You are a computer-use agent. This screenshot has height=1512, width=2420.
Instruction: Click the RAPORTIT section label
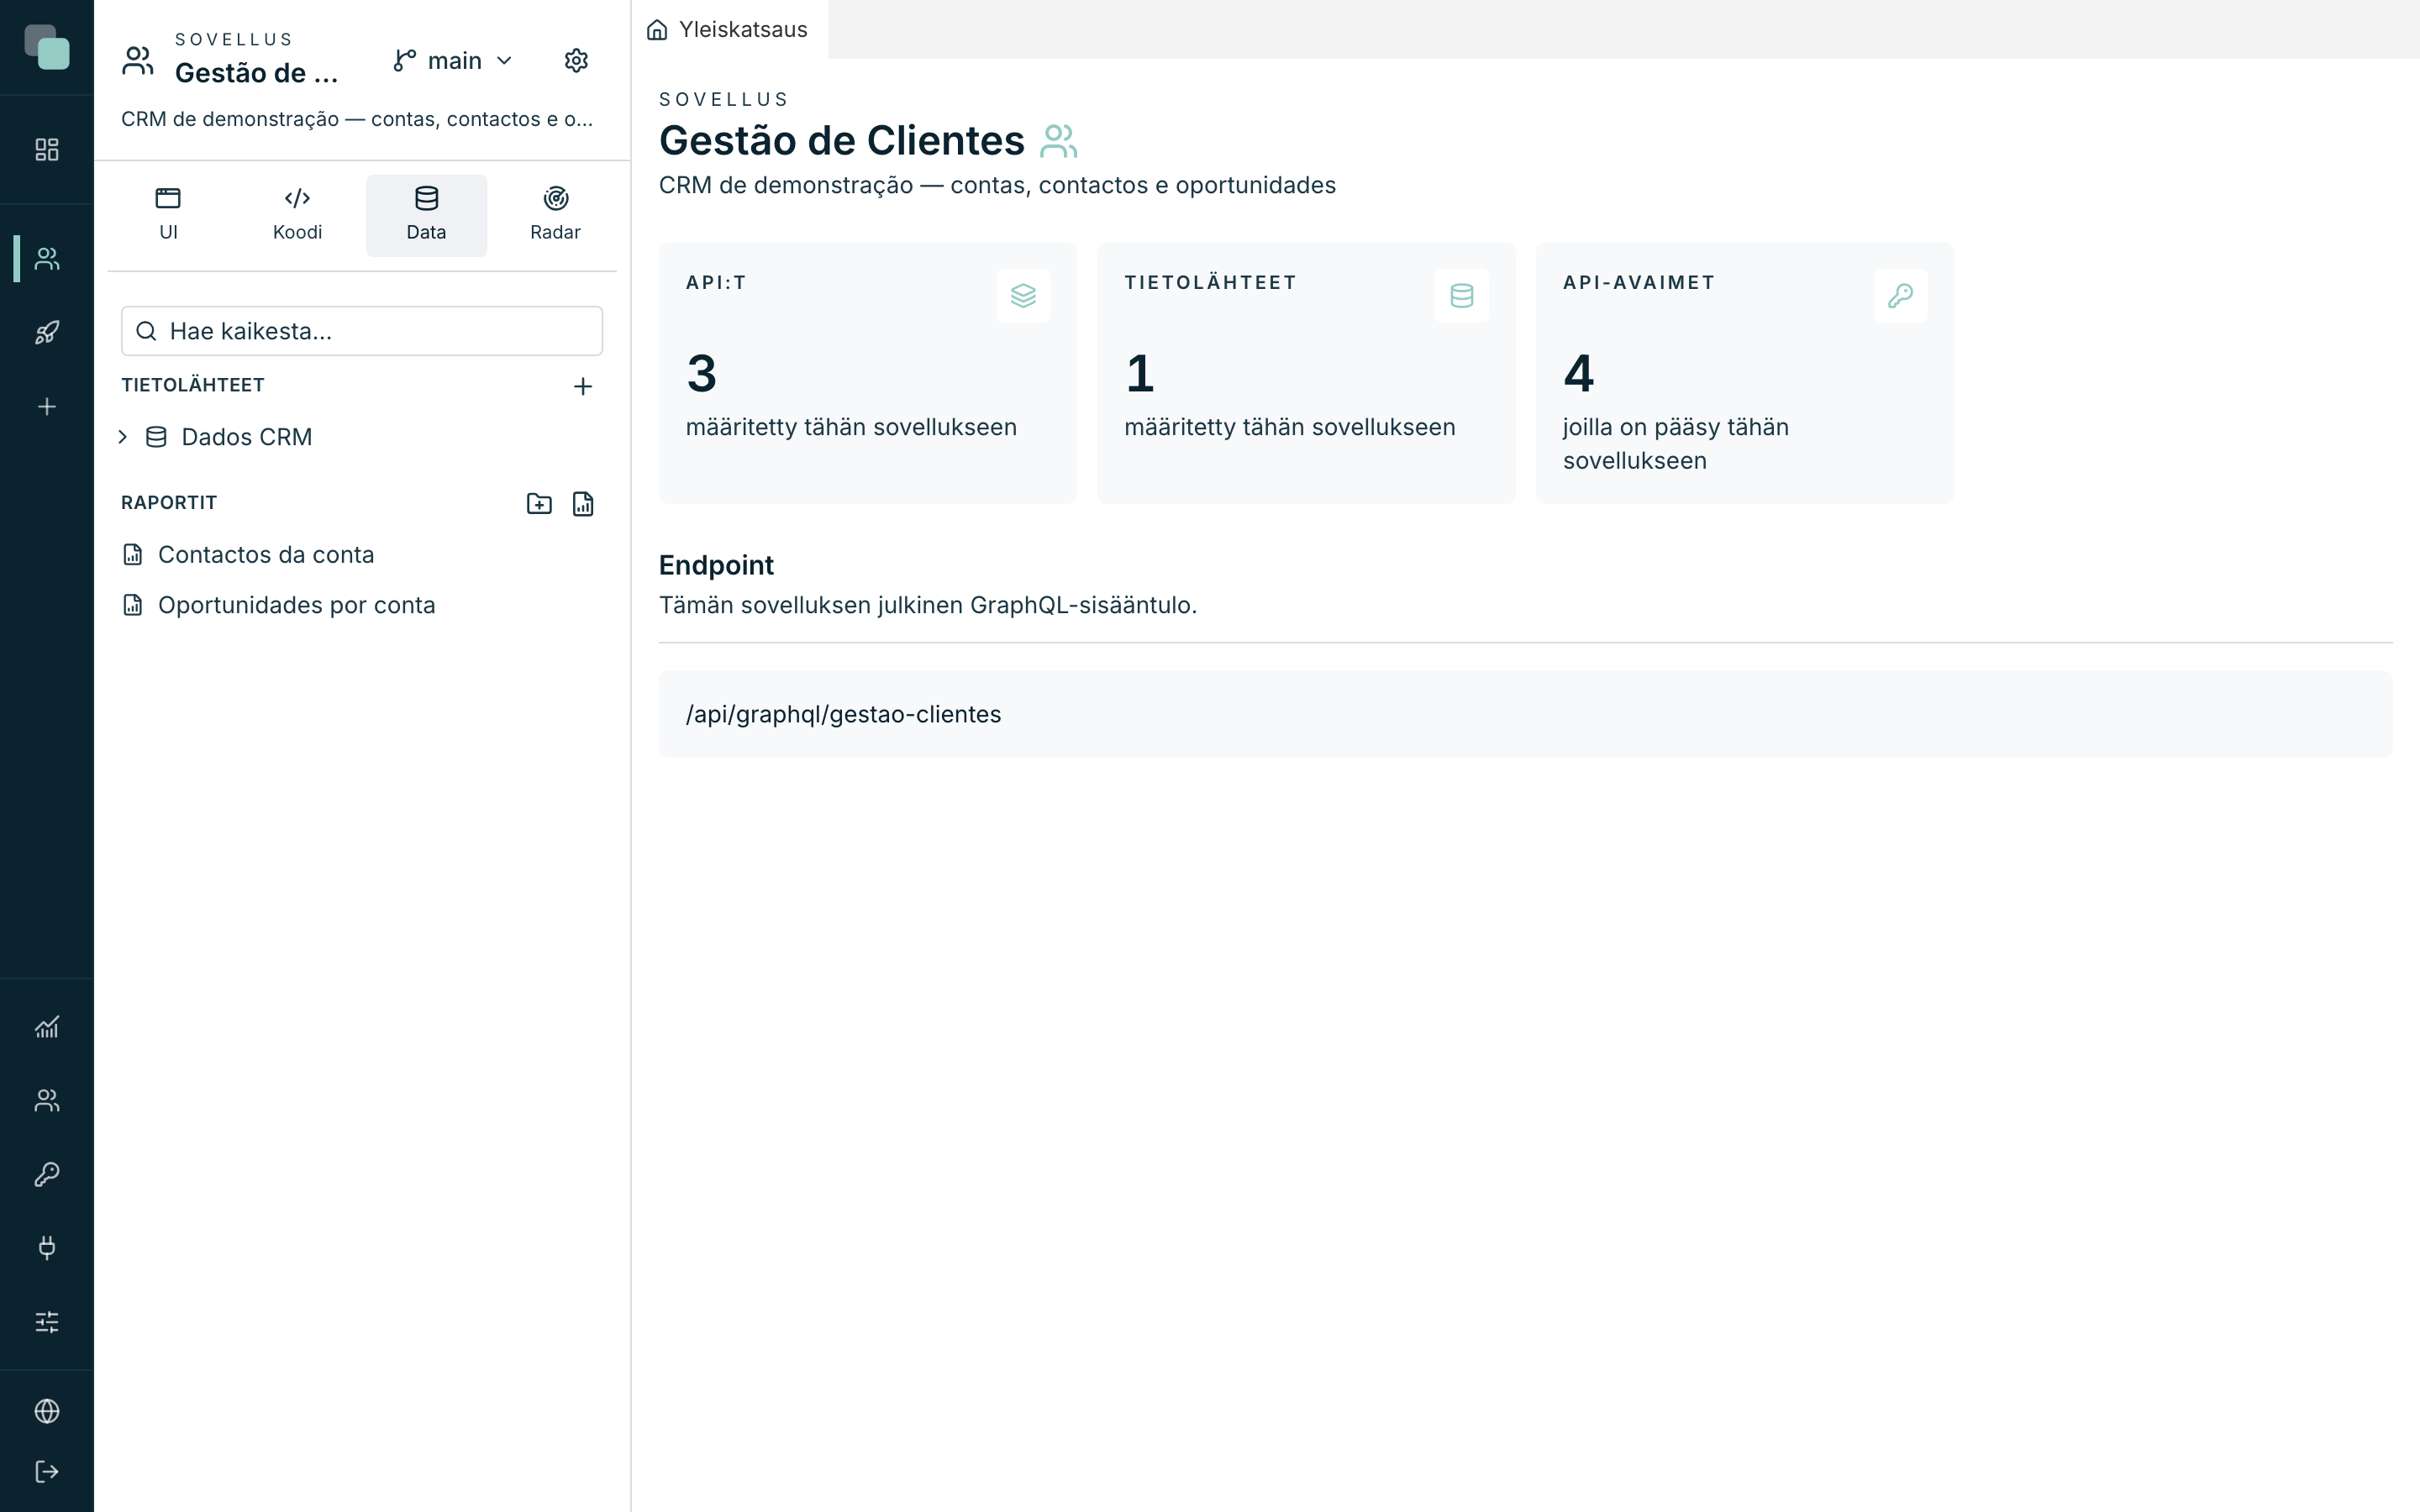pyautogui.click(x=169, y=503)
